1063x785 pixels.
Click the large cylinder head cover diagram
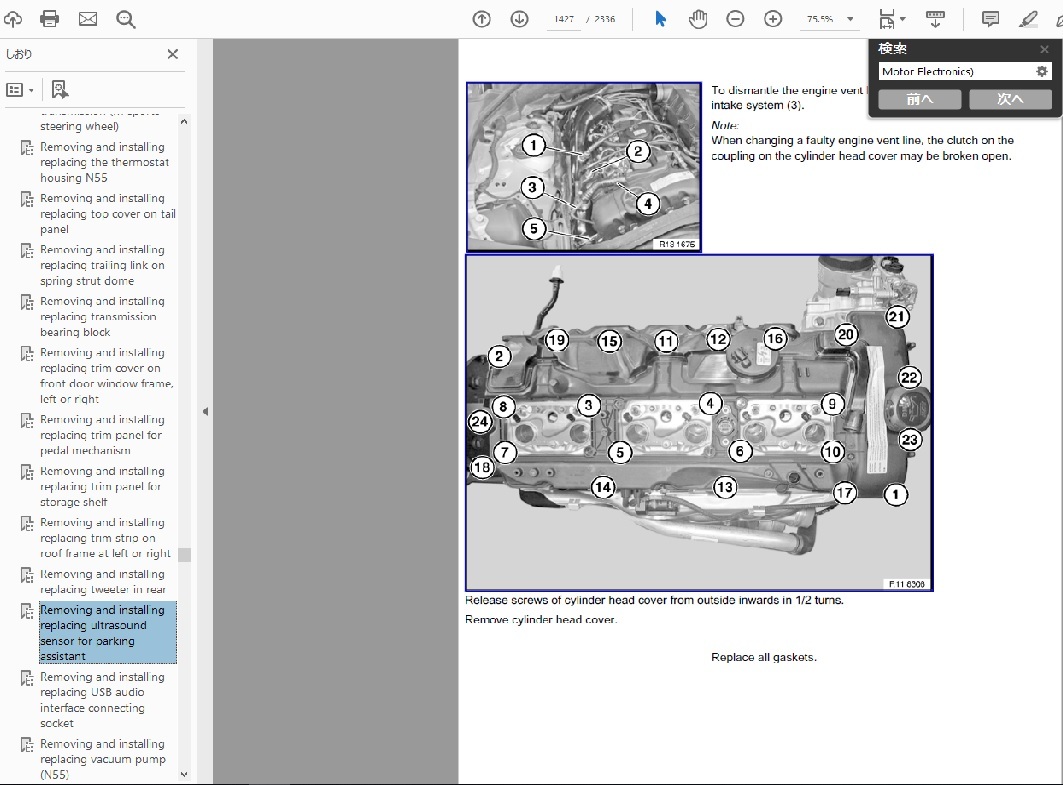click(699, 423)
